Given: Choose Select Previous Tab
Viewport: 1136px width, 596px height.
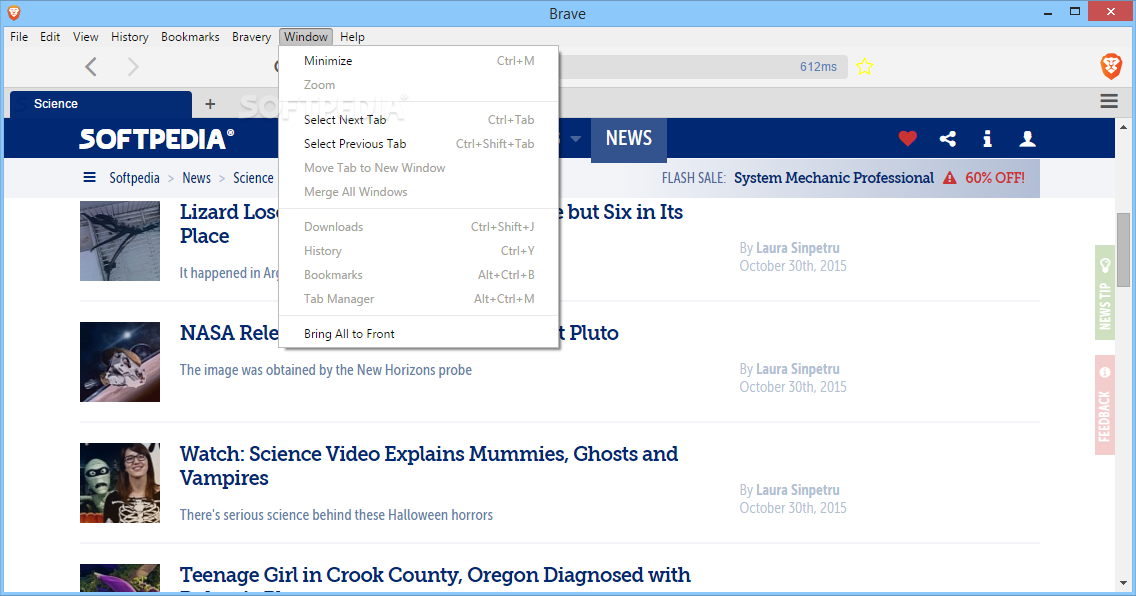Looking at the screenshot, I should pyautogui.click(x=419, y=143).
